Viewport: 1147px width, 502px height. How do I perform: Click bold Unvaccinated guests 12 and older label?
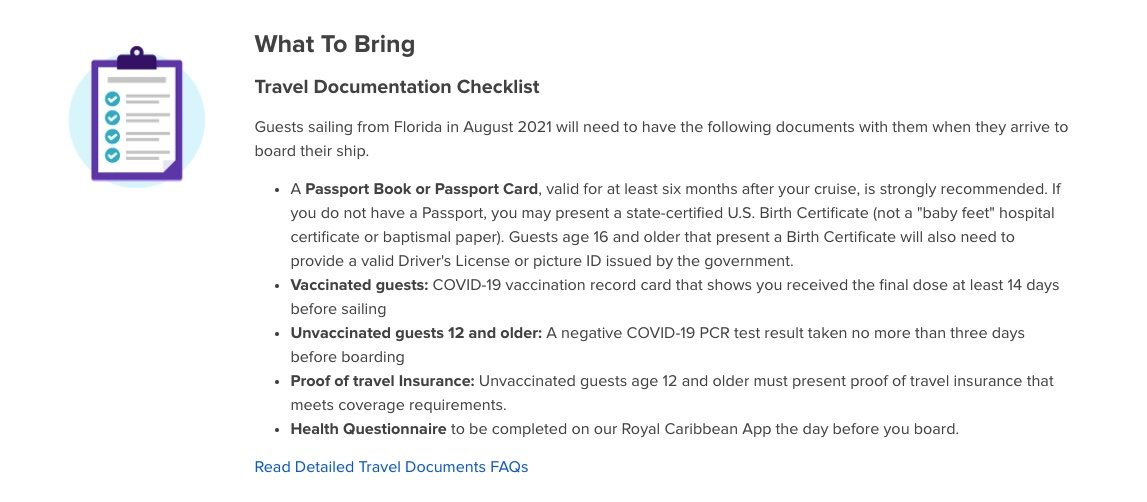coord(416,333)
